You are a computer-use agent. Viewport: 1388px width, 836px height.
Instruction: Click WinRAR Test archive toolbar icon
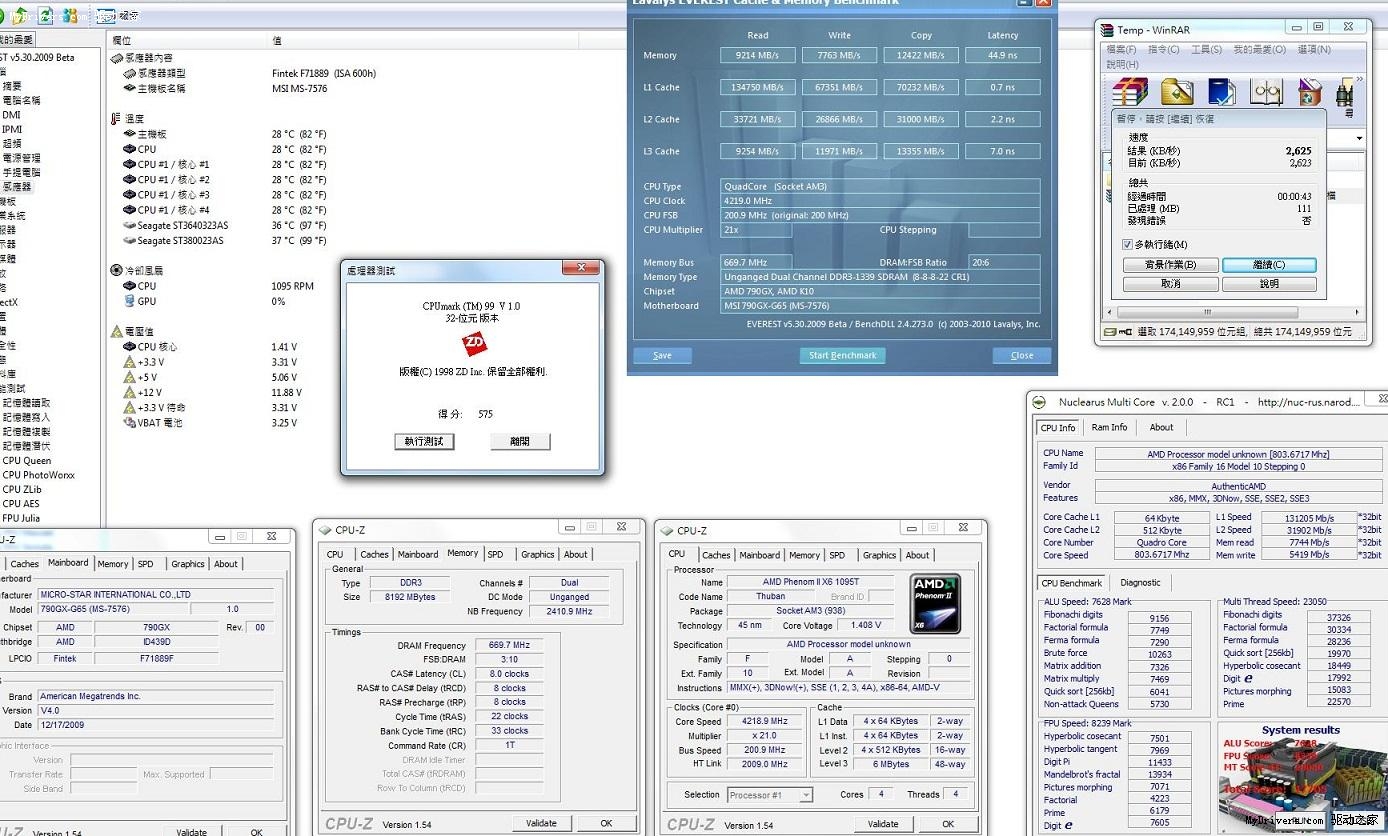tap(1222, 92)
